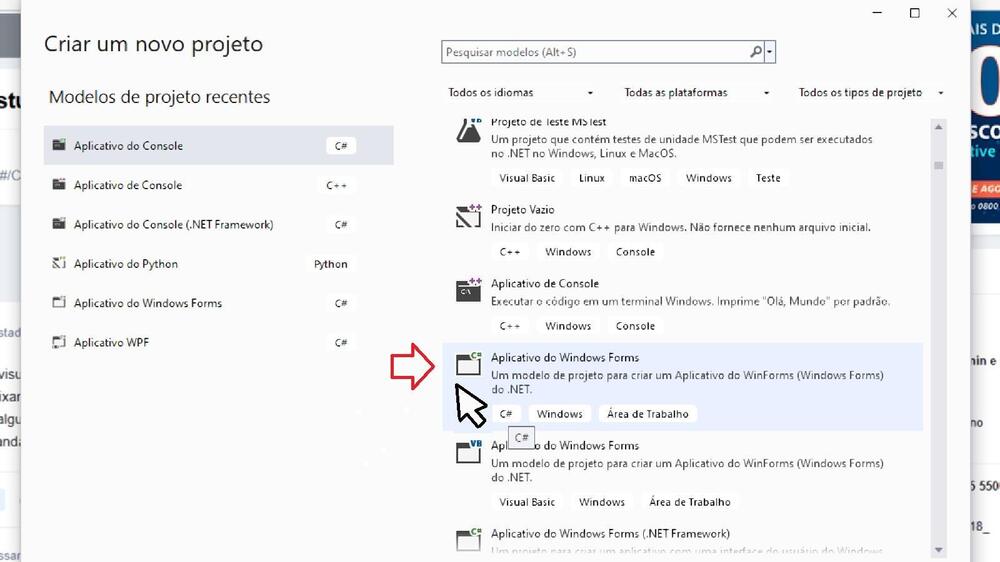Select the Projeto Vazio template title
The width and height of the screenshot is (1000, 562).
coord(522,209)
